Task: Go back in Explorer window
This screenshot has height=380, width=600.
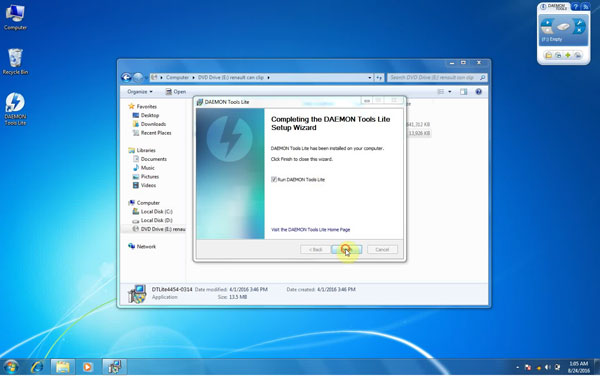Action: 126,78
